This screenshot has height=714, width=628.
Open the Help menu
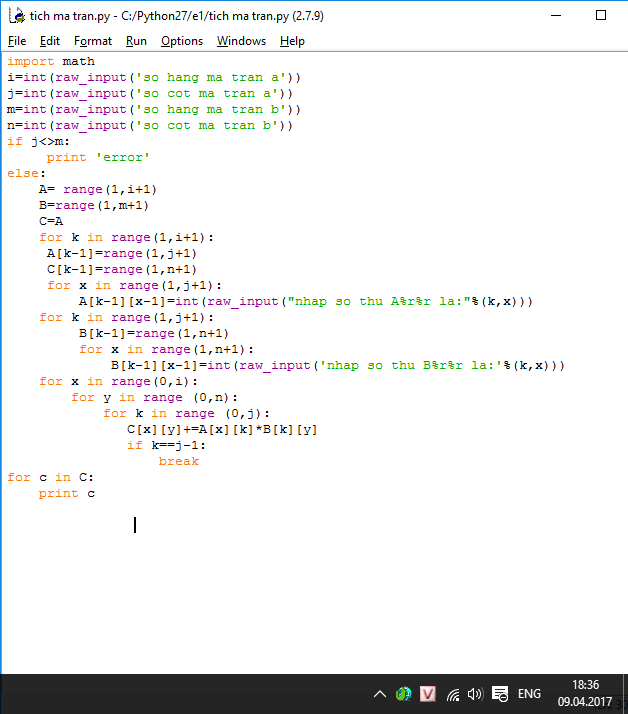click(292, 41)
